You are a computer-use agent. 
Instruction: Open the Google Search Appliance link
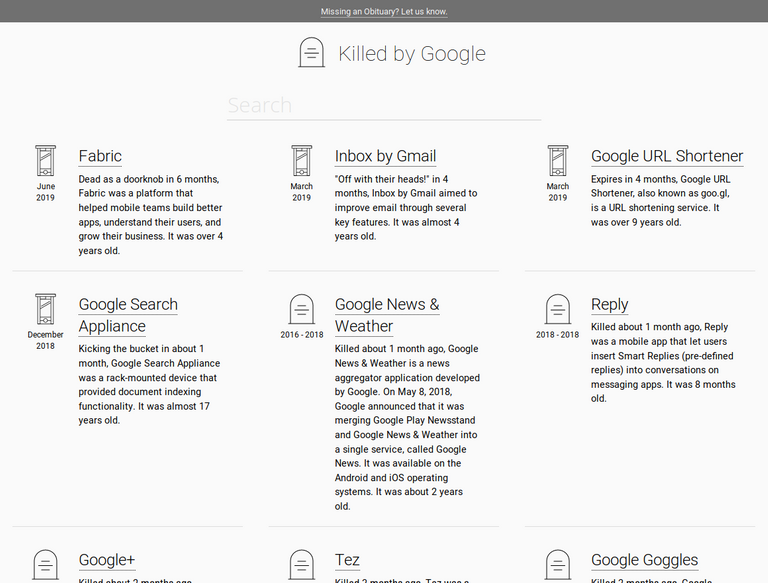coord(128,315)
